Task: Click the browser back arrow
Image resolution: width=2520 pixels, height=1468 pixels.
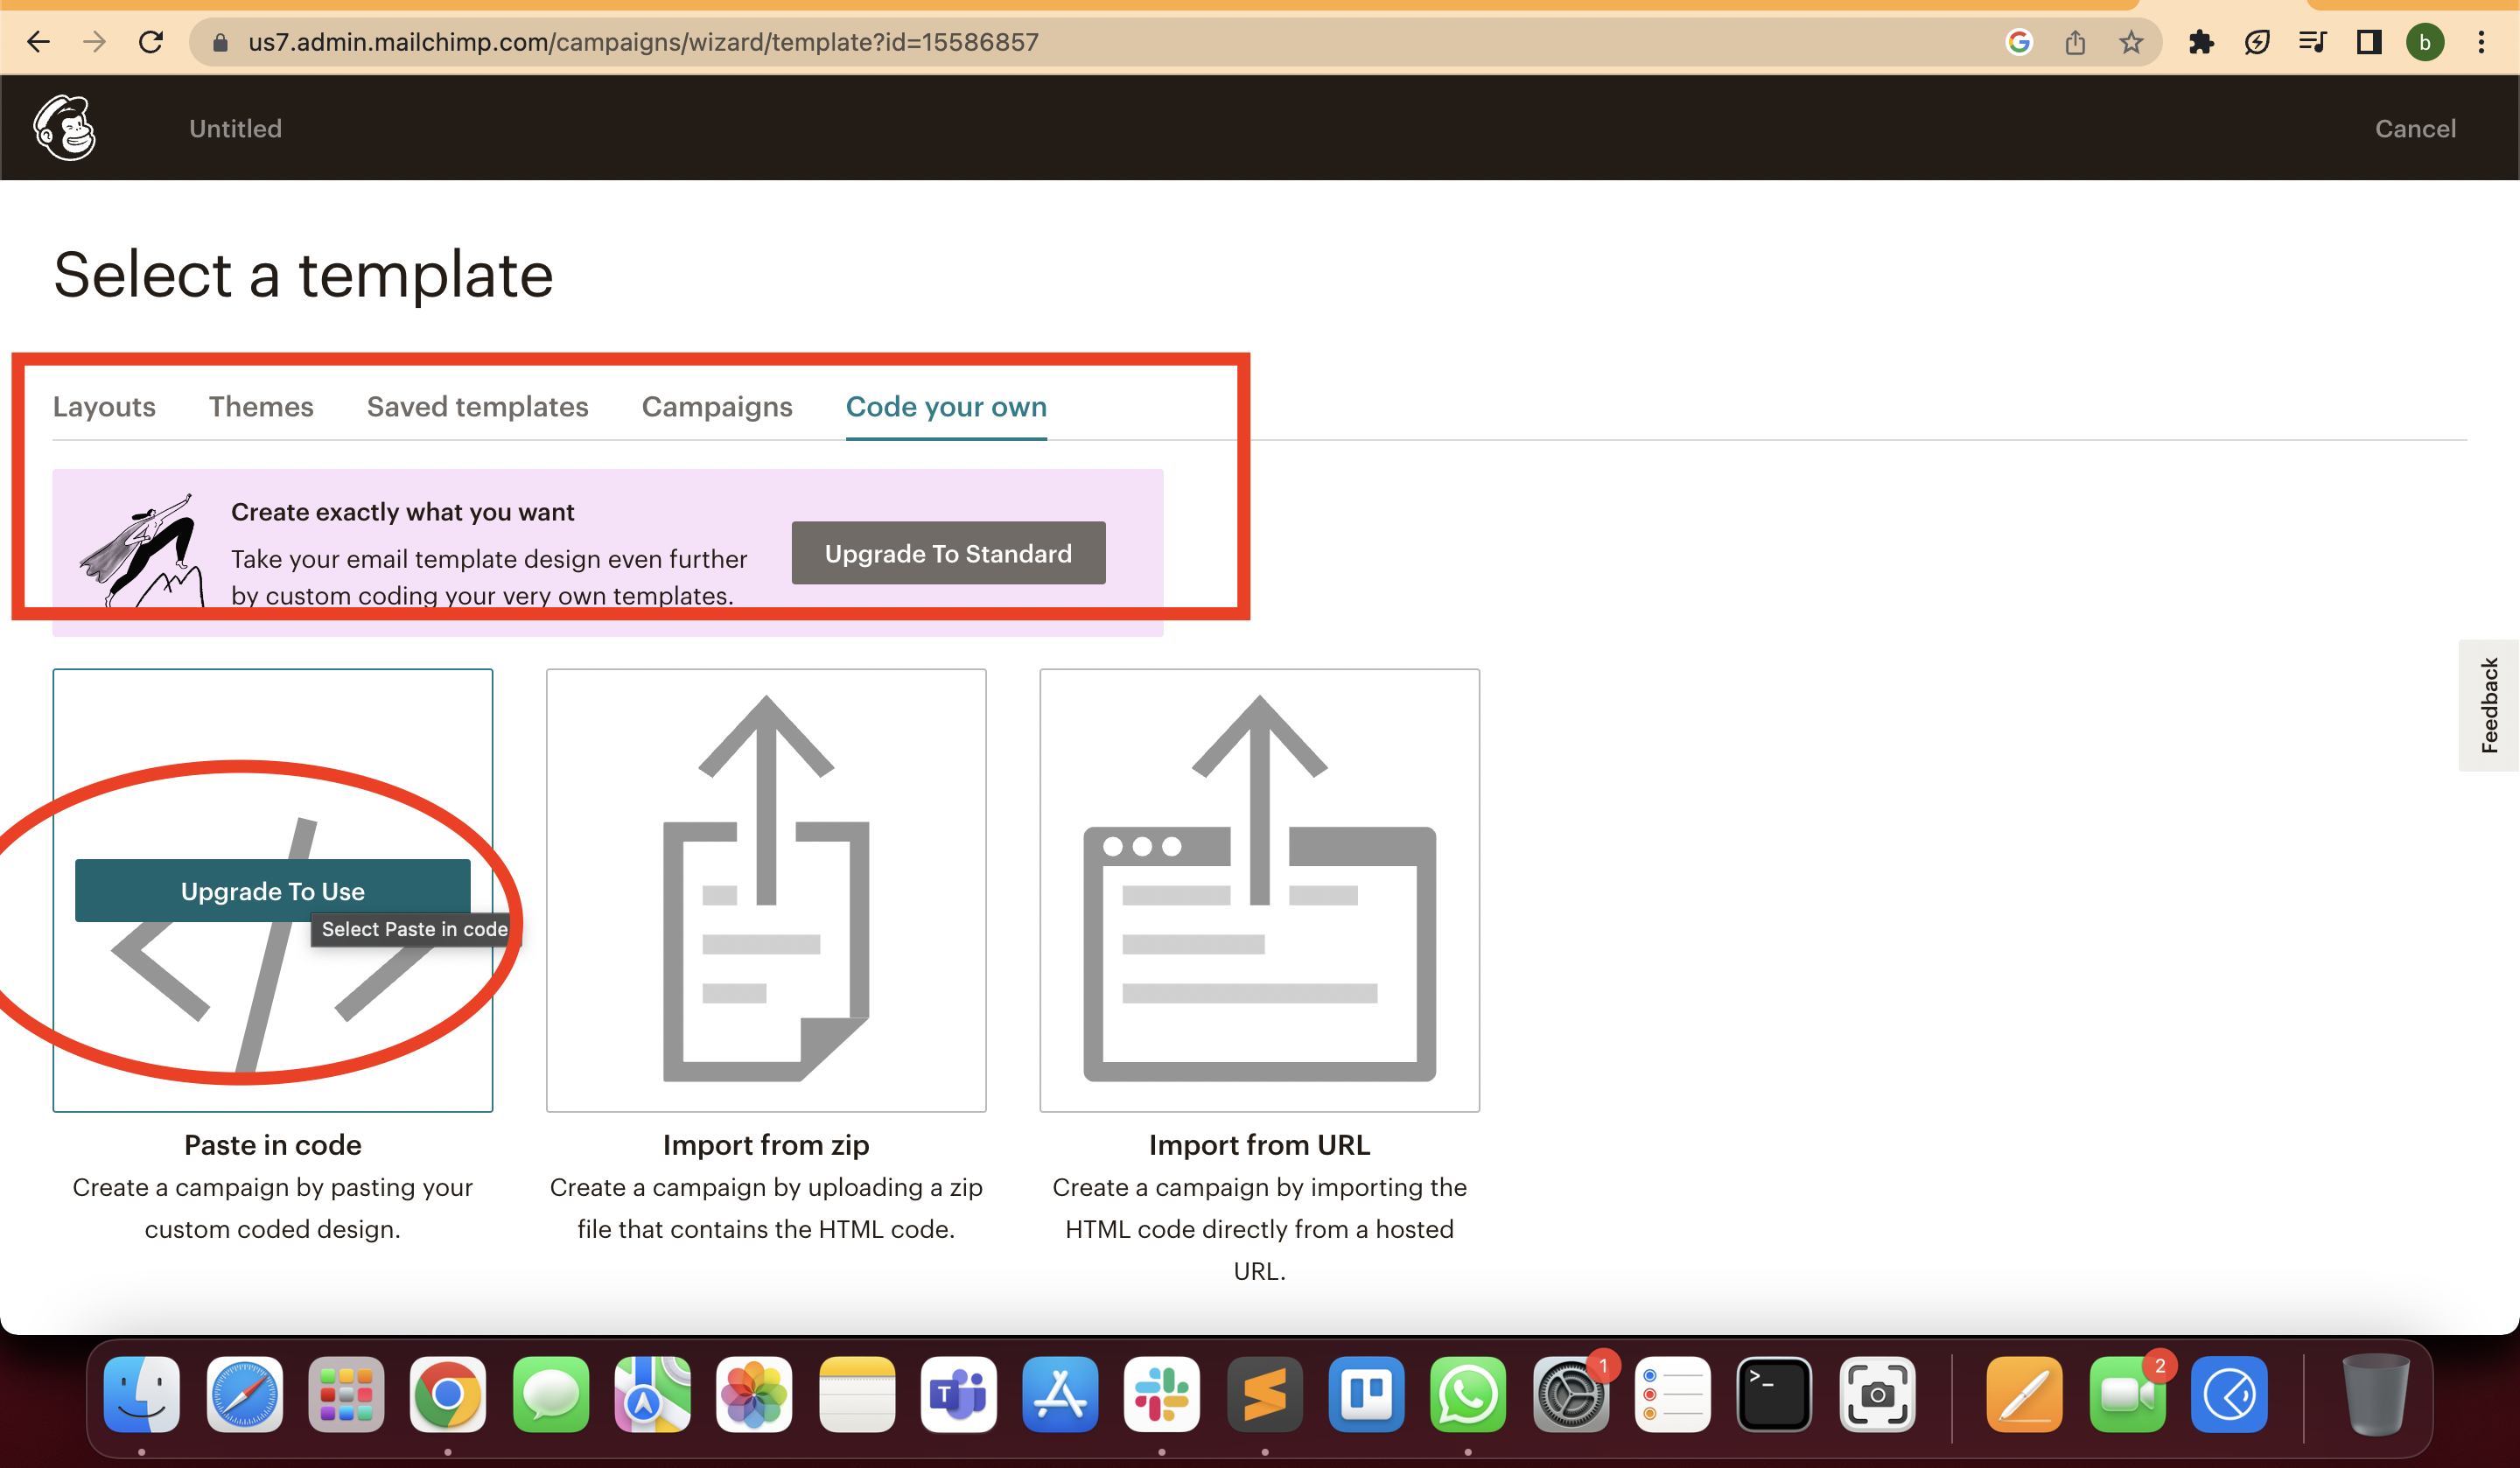Action: click(38, 42)
